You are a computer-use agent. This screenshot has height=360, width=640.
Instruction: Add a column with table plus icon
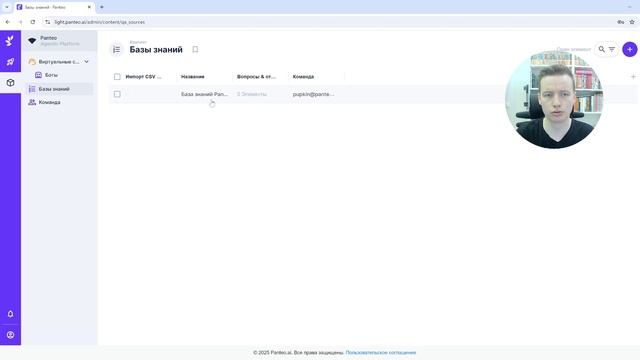(633, 77)
